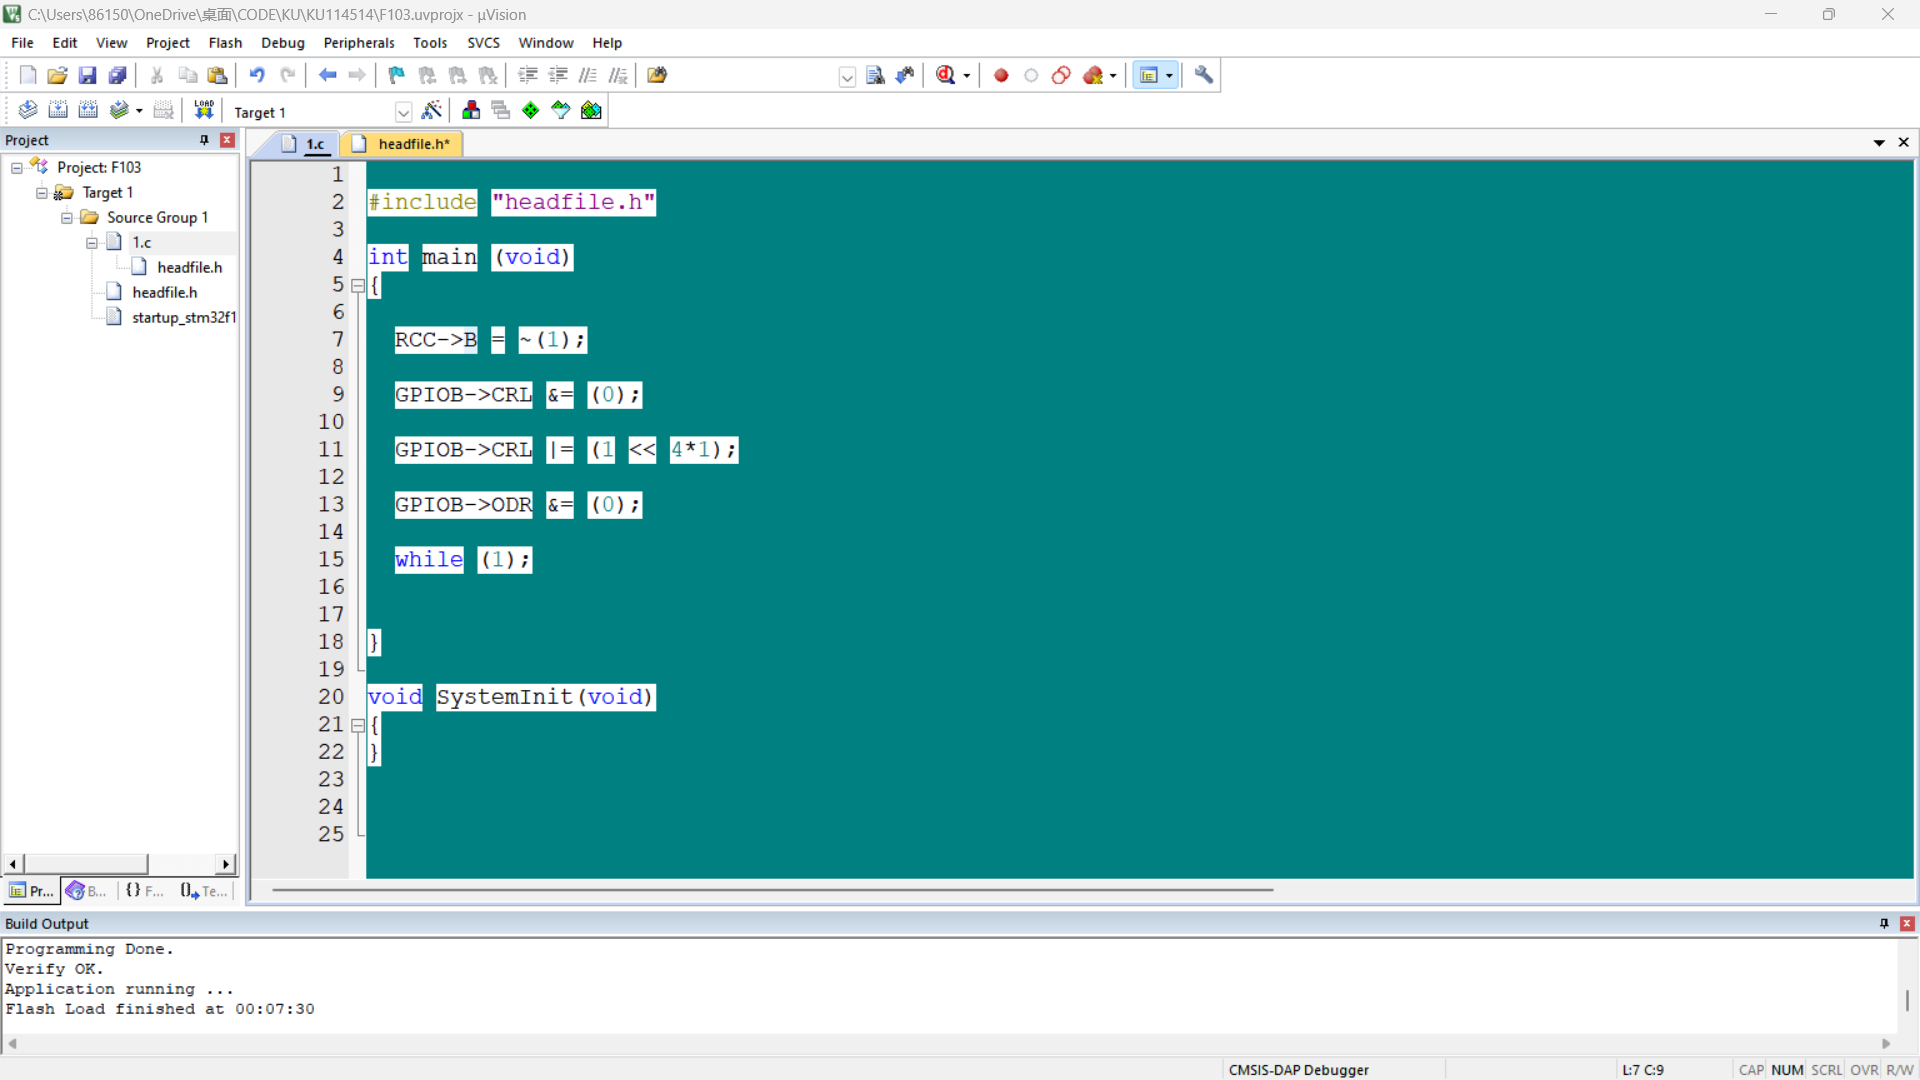Image resolution: width=1920 pixels, height=1080 pixels.
Task: Comment selection icon
Action: [x=588, y=75]
